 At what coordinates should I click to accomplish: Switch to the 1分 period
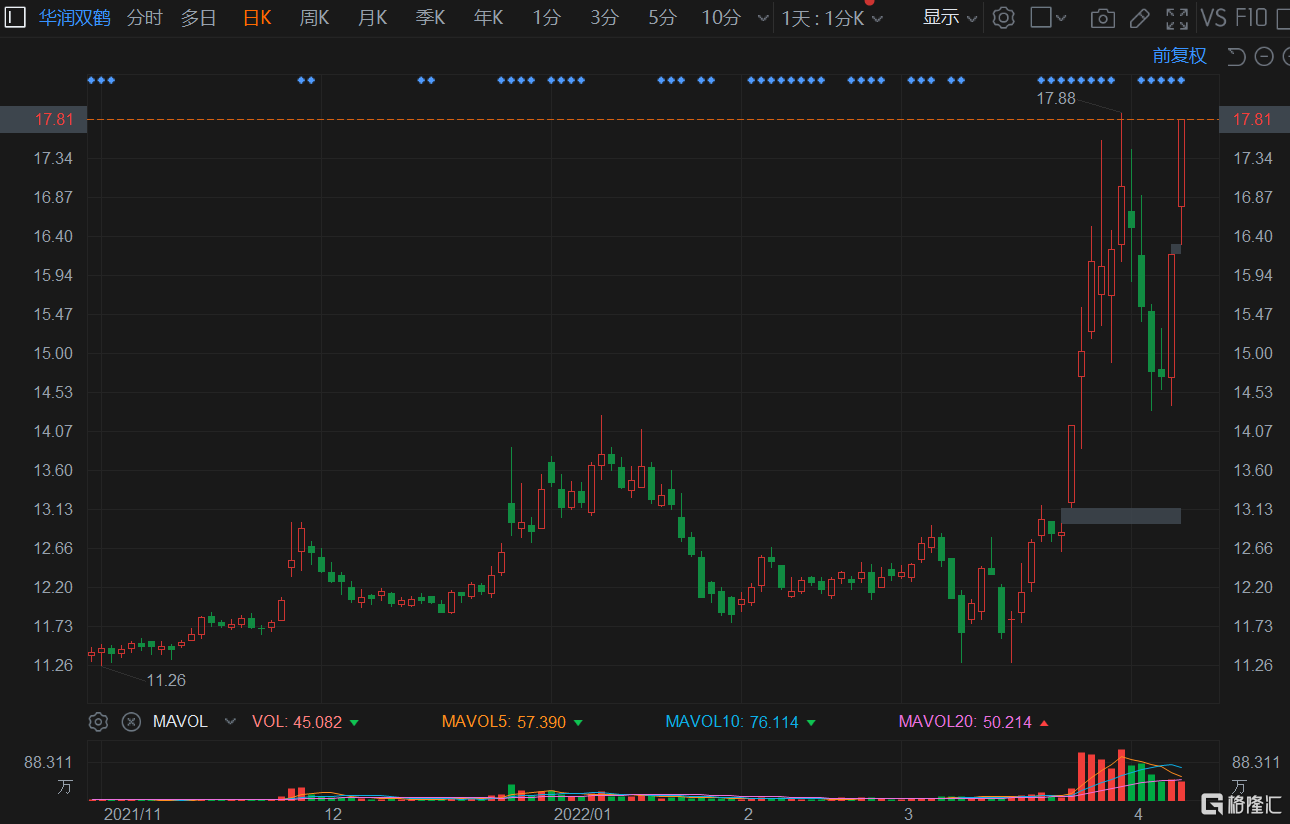tap(546, 18)
